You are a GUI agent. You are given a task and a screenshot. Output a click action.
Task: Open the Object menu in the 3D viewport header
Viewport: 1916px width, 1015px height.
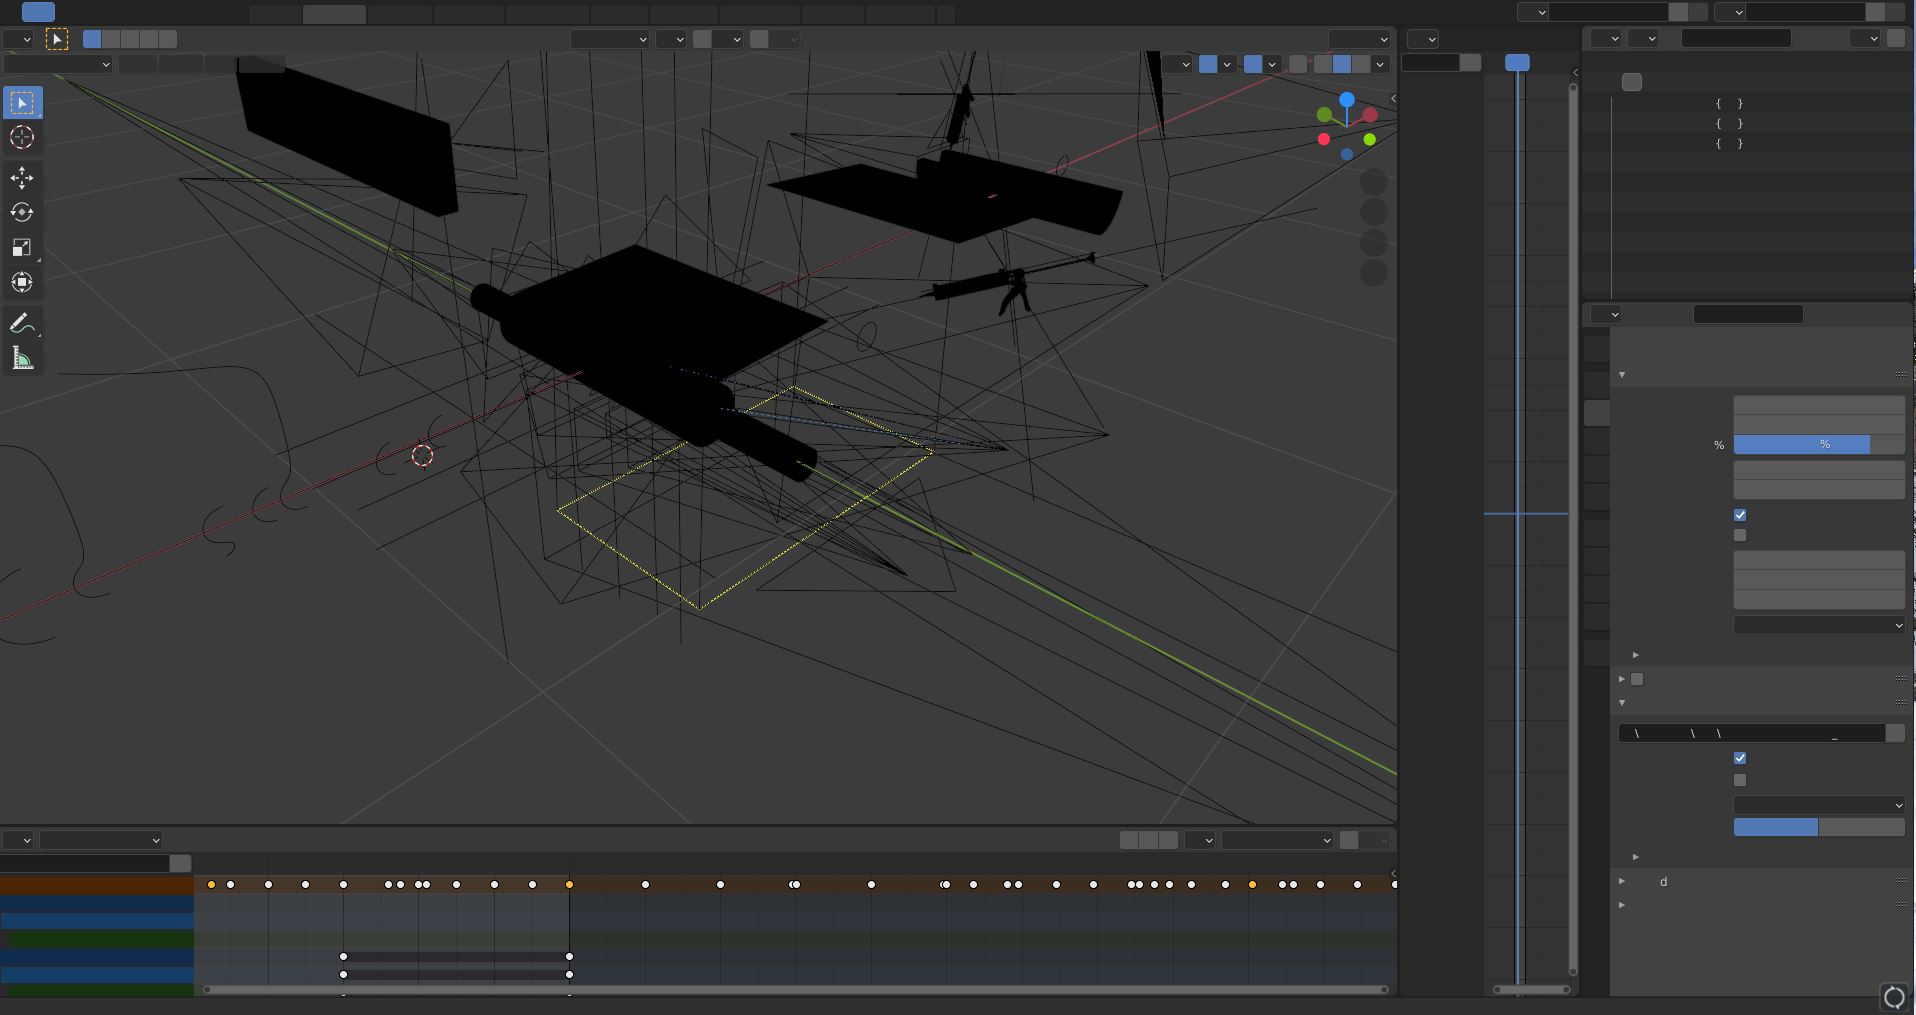coord(261,64)
